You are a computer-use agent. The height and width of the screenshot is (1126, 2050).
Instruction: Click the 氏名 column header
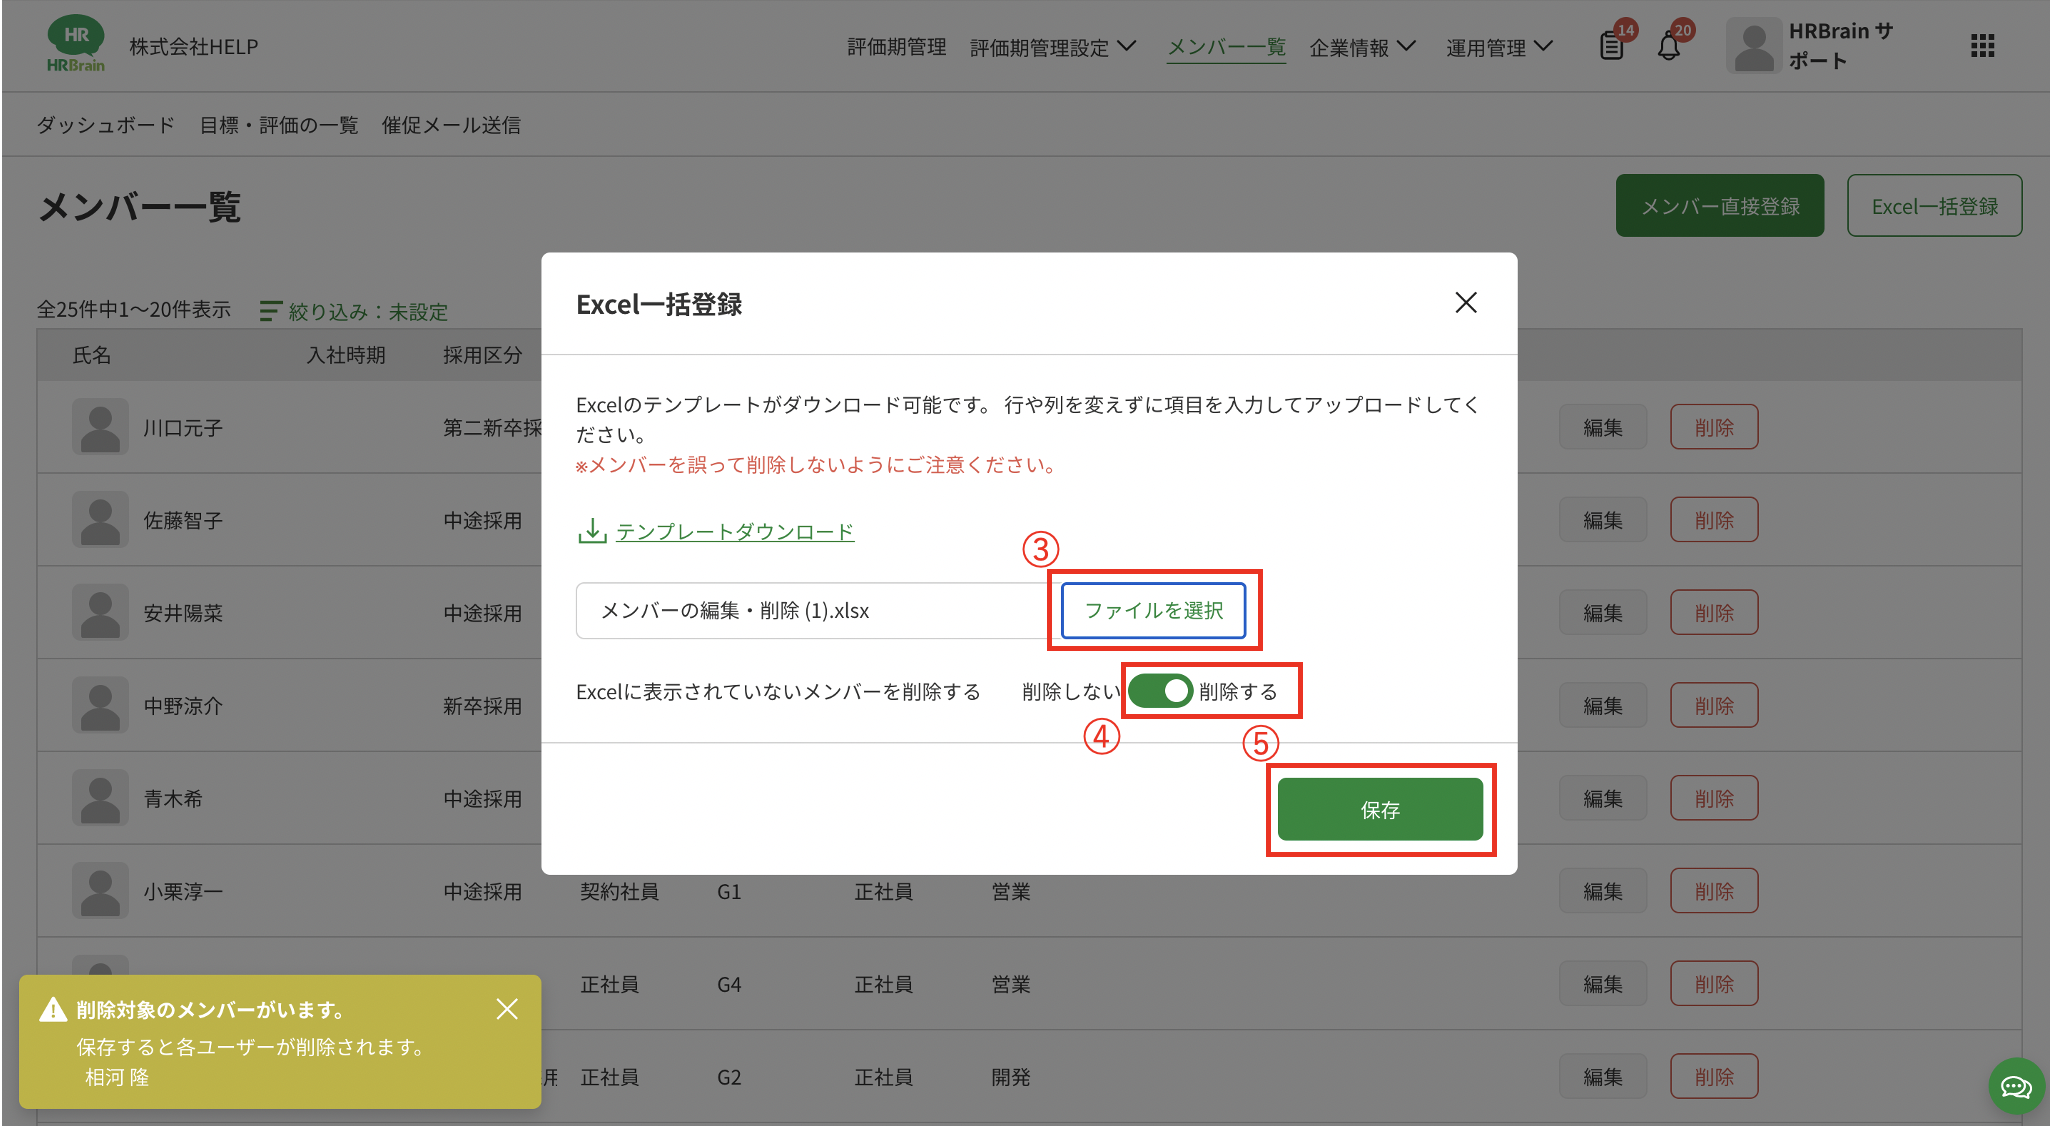coord(92,355)
